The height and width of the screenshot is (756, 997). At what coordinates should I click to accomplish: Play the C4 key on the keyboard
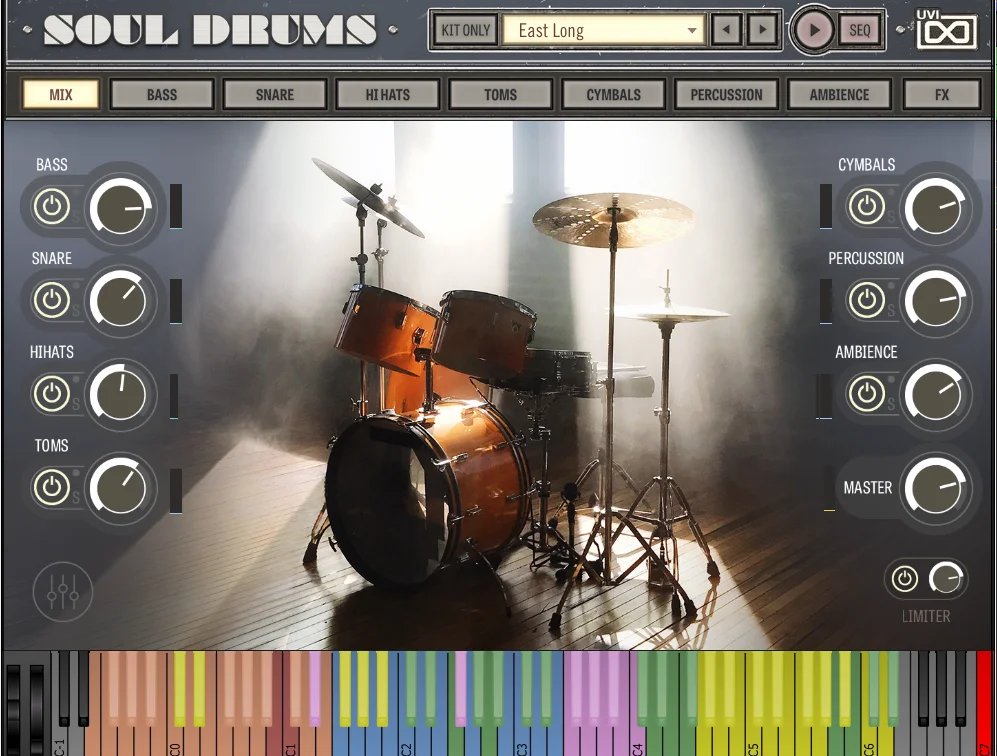tap(639, 741)
